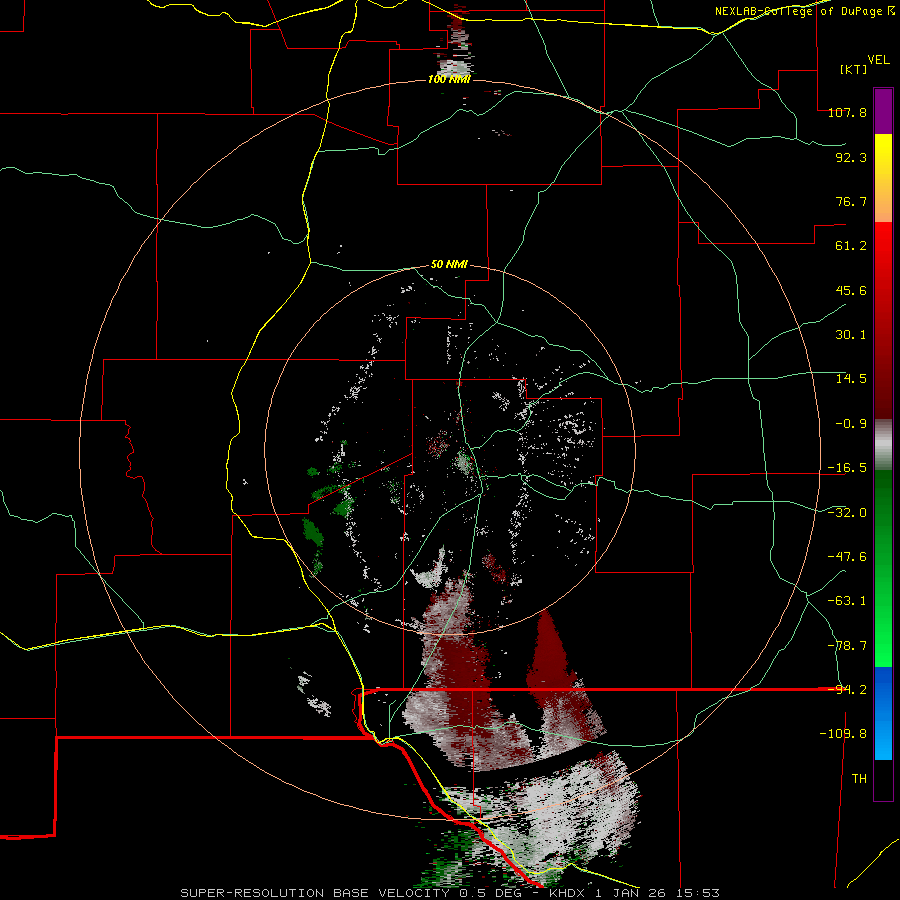Click the 50 NMI range ring label
Viewport: 900px width, 900px height.
pos(449,265)
